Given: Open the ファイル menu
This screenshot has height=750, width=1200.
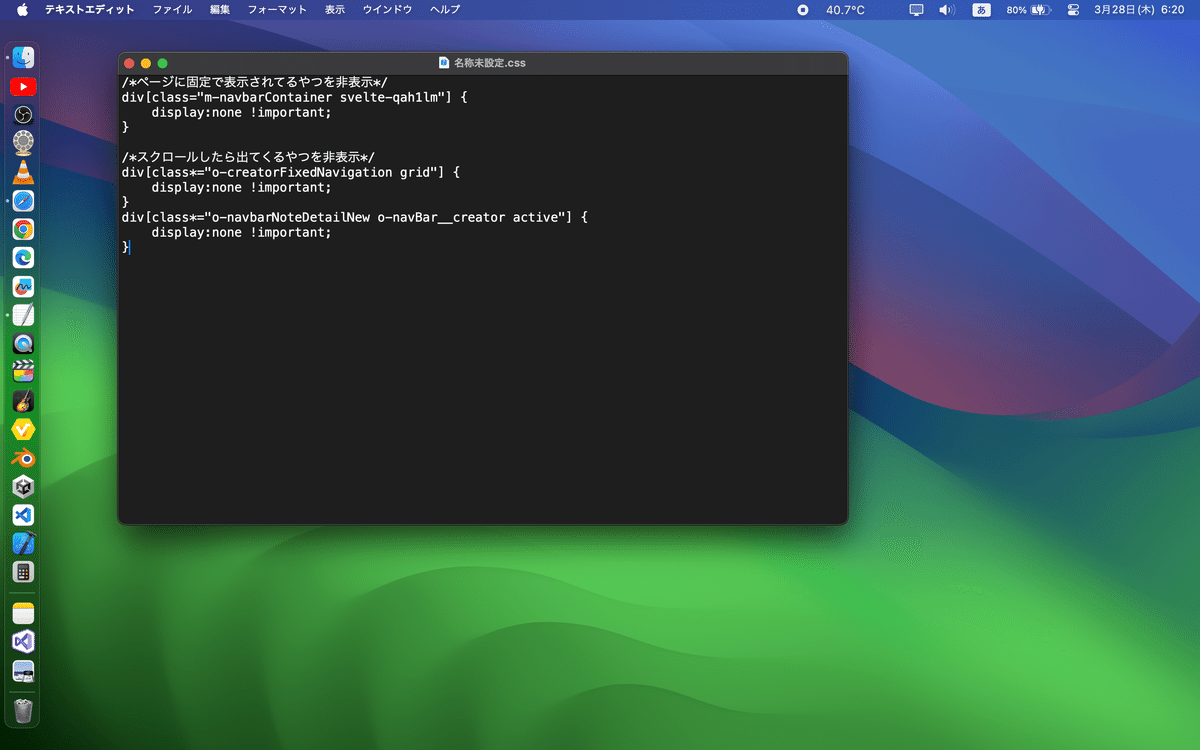Looking at the screenshot, I should point(172,9).
